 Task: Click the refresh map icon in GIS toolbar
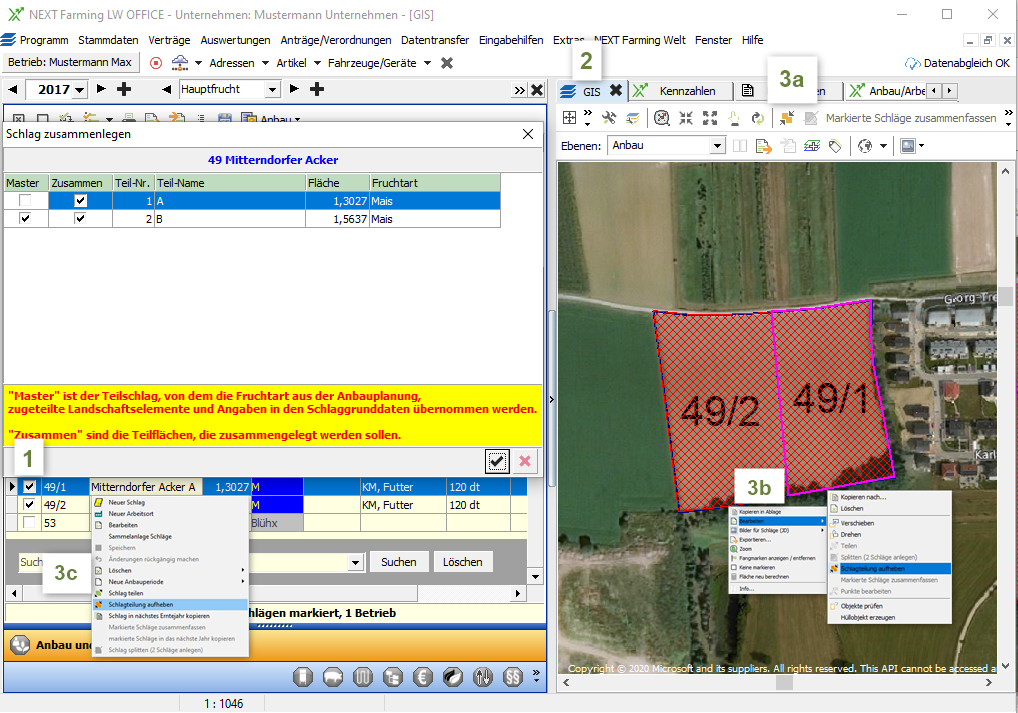click(758, 118)
